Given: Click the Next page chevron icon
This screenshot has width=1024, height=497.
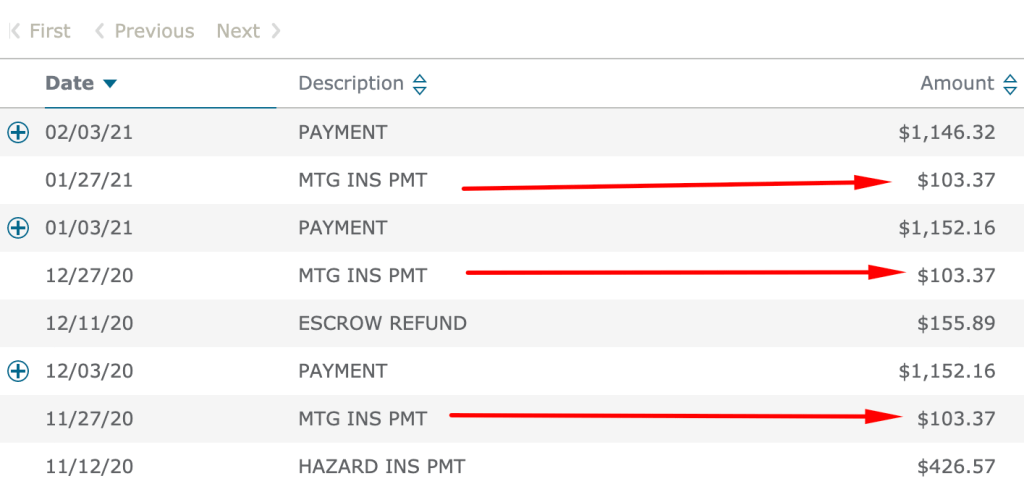Looking at the screenshot, I should (x=276, y=31).
